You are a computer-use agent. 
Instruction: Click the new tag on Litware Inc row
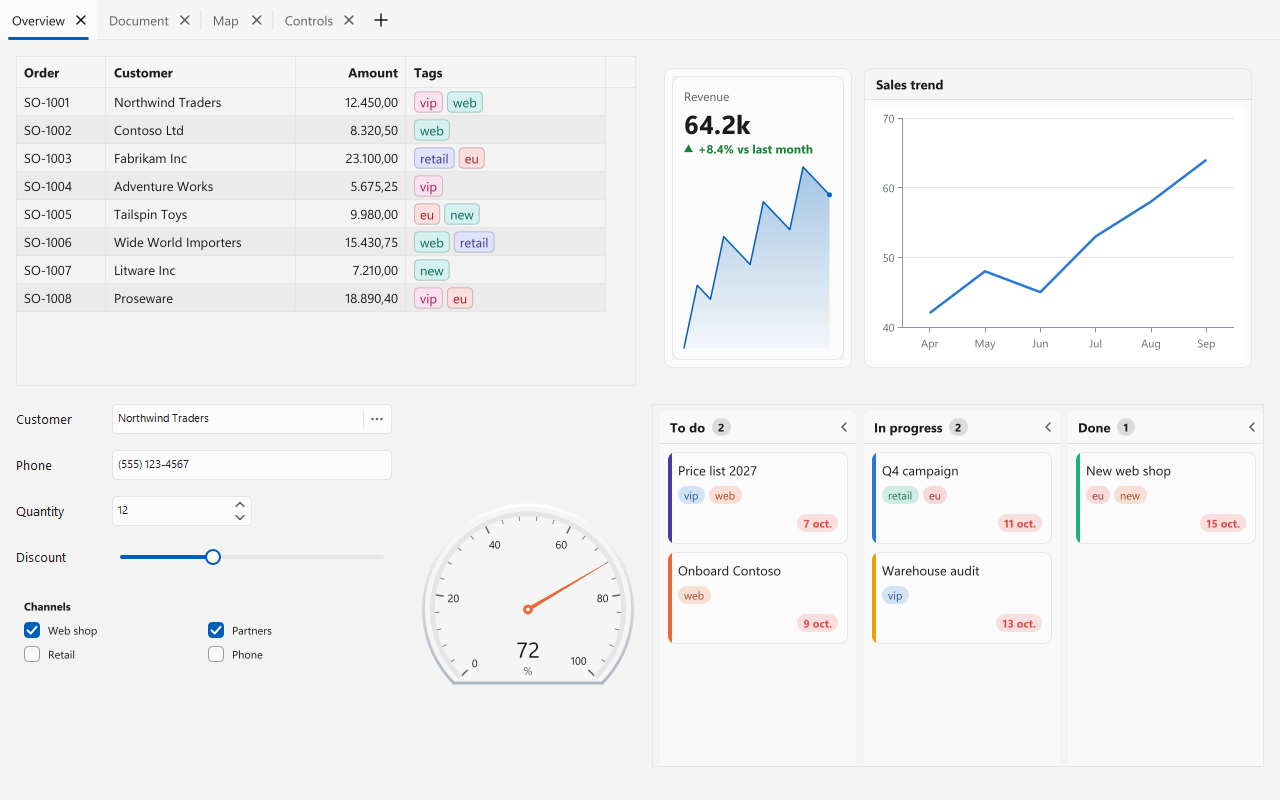pyautogui.click(x=432, y=270)
